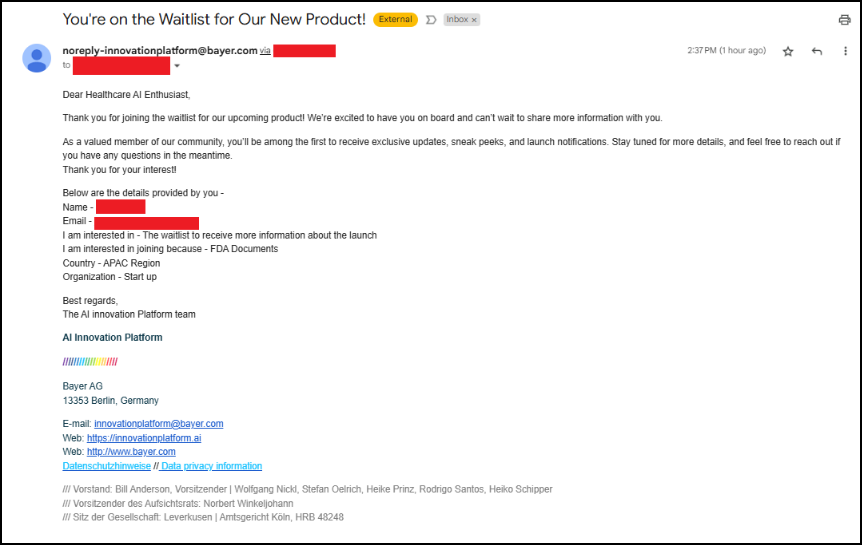Click the noreply-innovationplatform@bayer.com sender name
Viewport: 862px width, 545px height.
click(160, 51)
